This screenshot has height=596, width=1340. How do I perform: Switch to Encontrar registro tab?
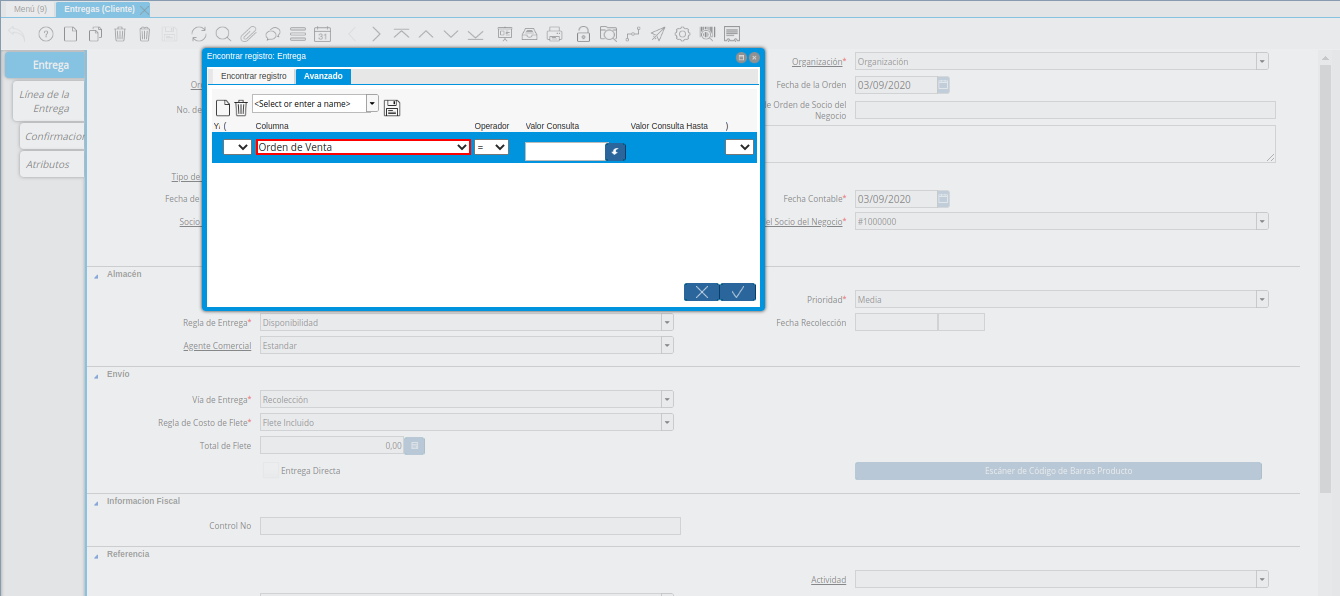(253, 76)
